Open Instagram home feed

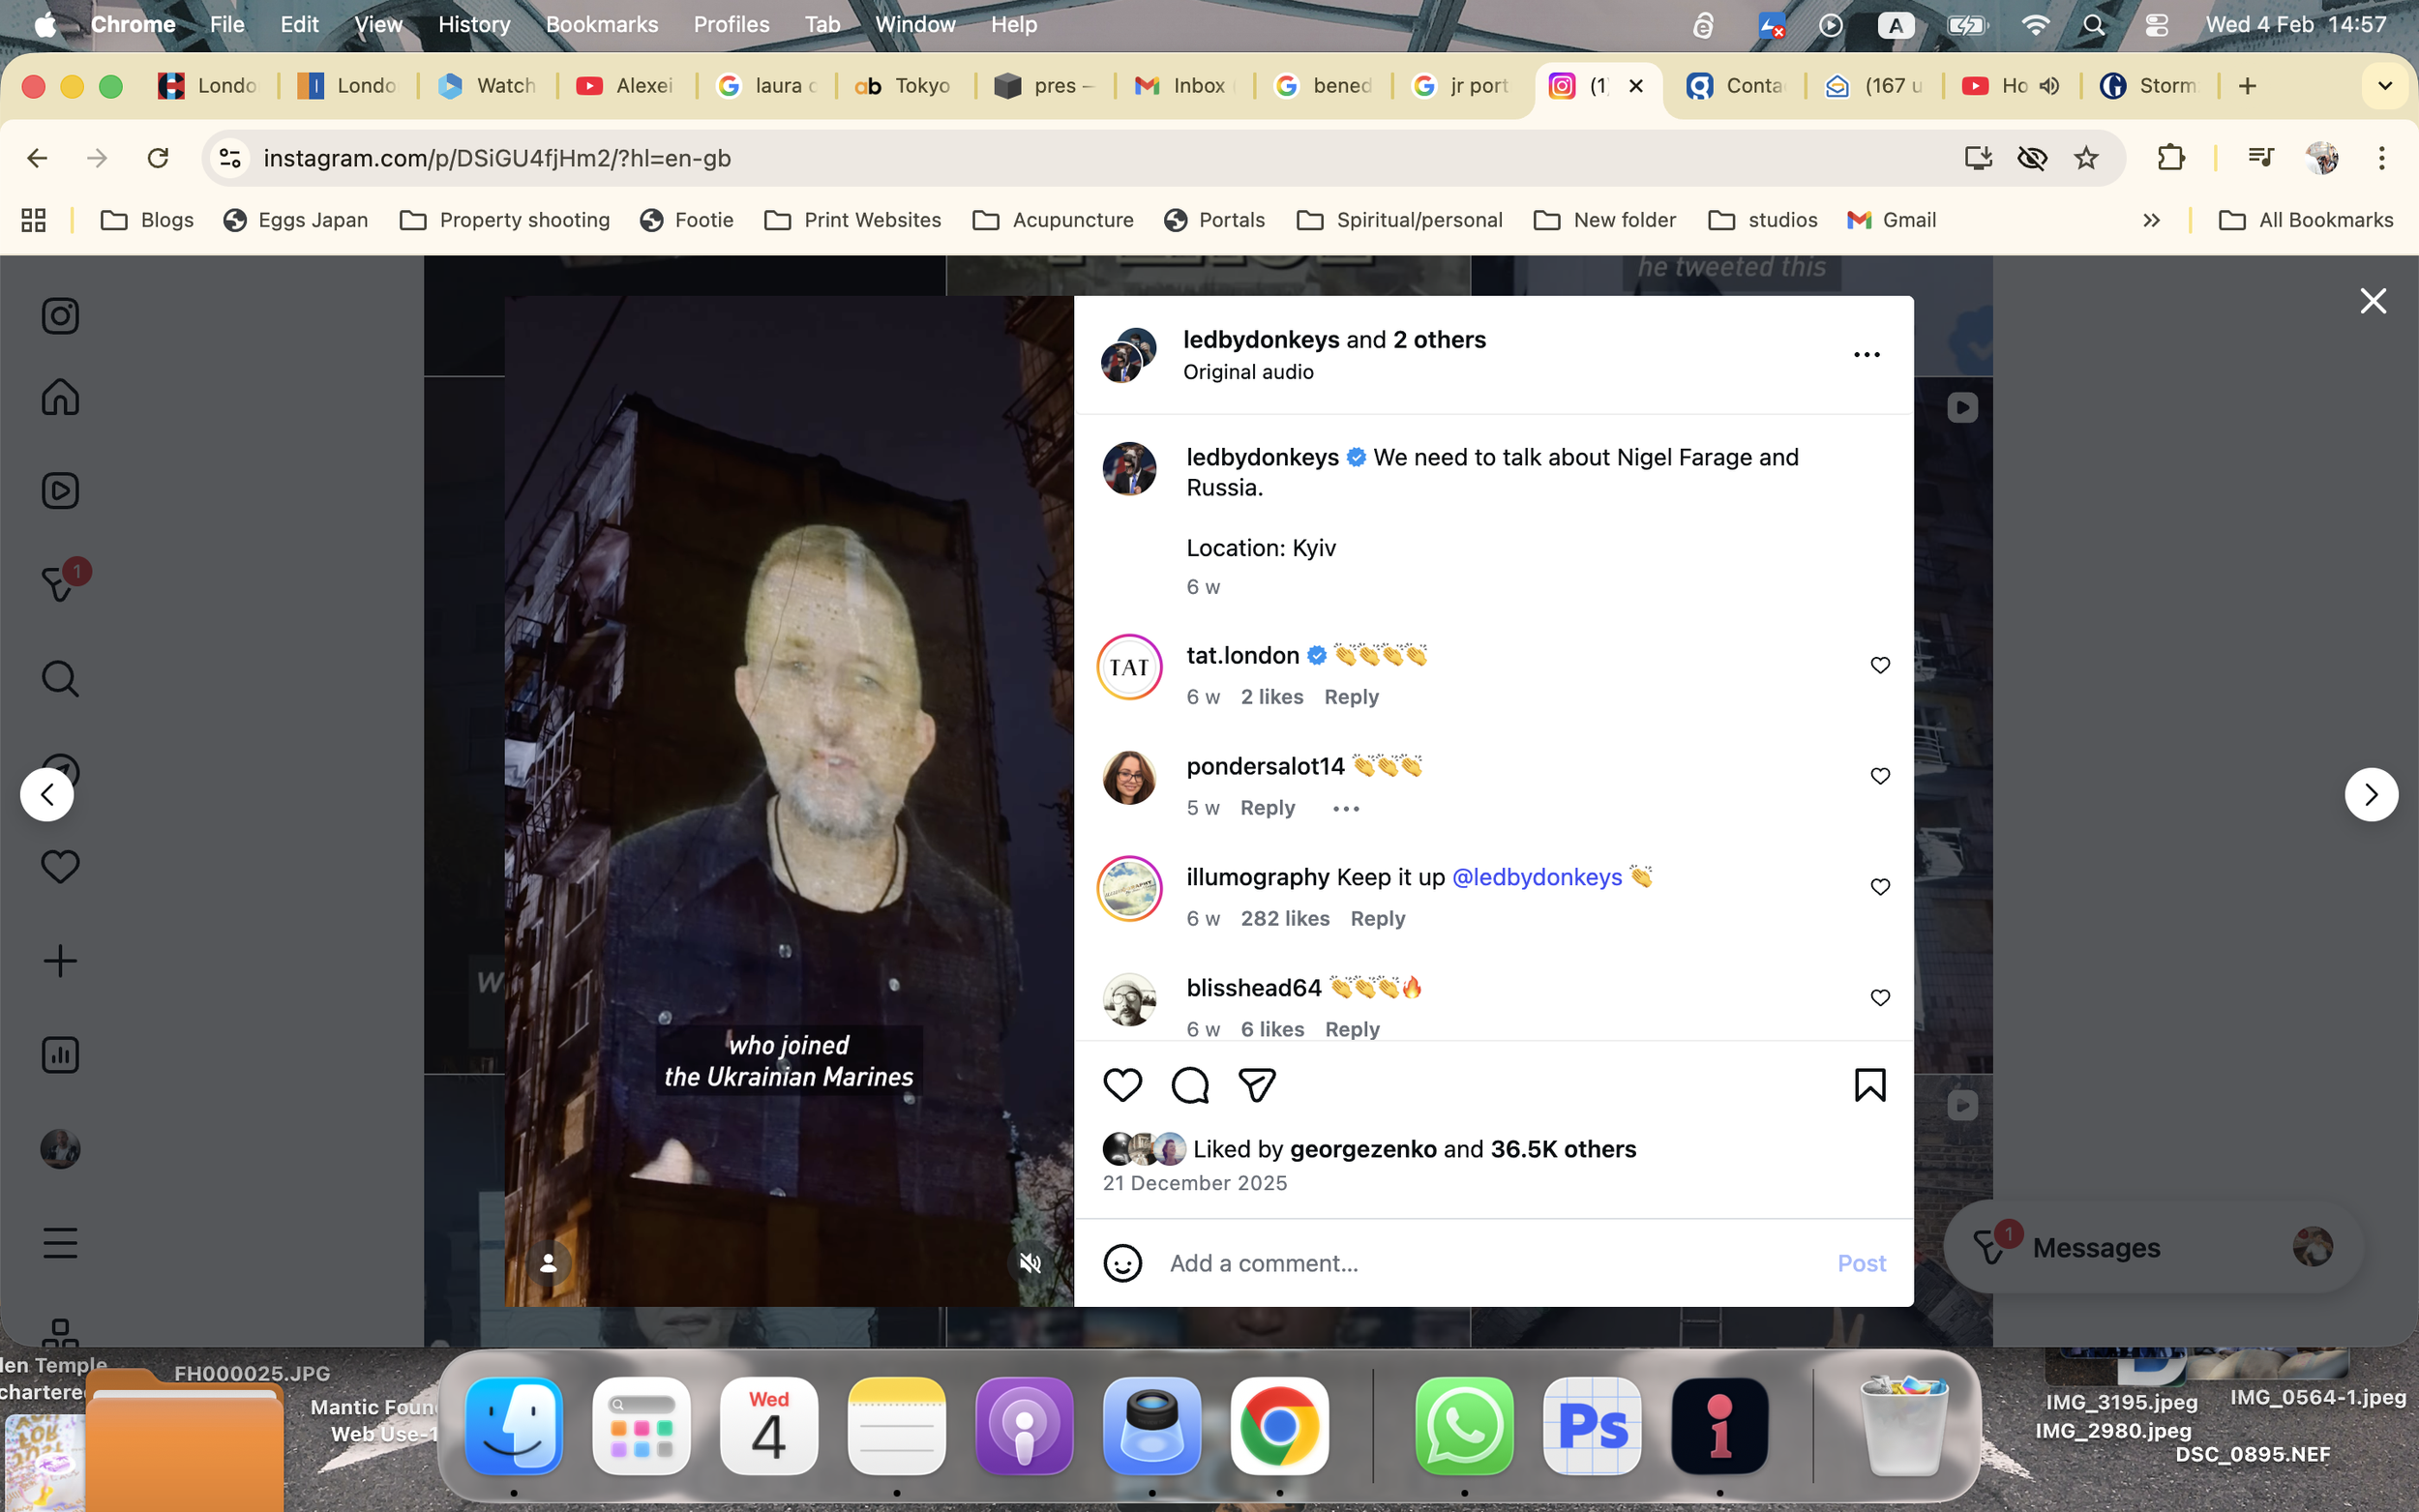point(60,397)
